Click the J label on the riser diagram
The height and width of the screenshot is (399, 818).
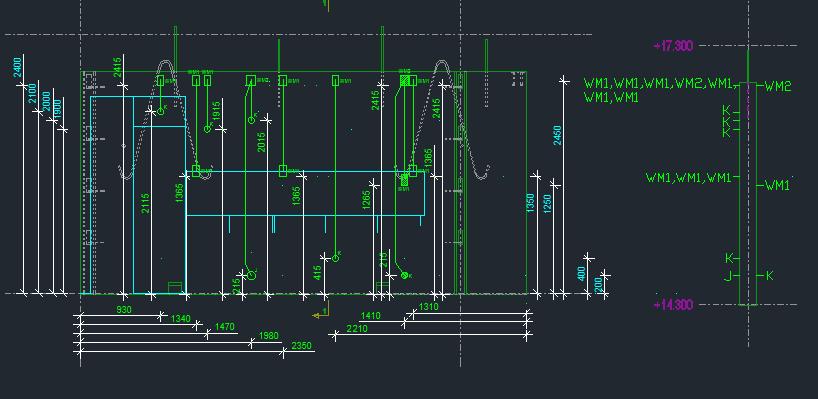(728, 276)
